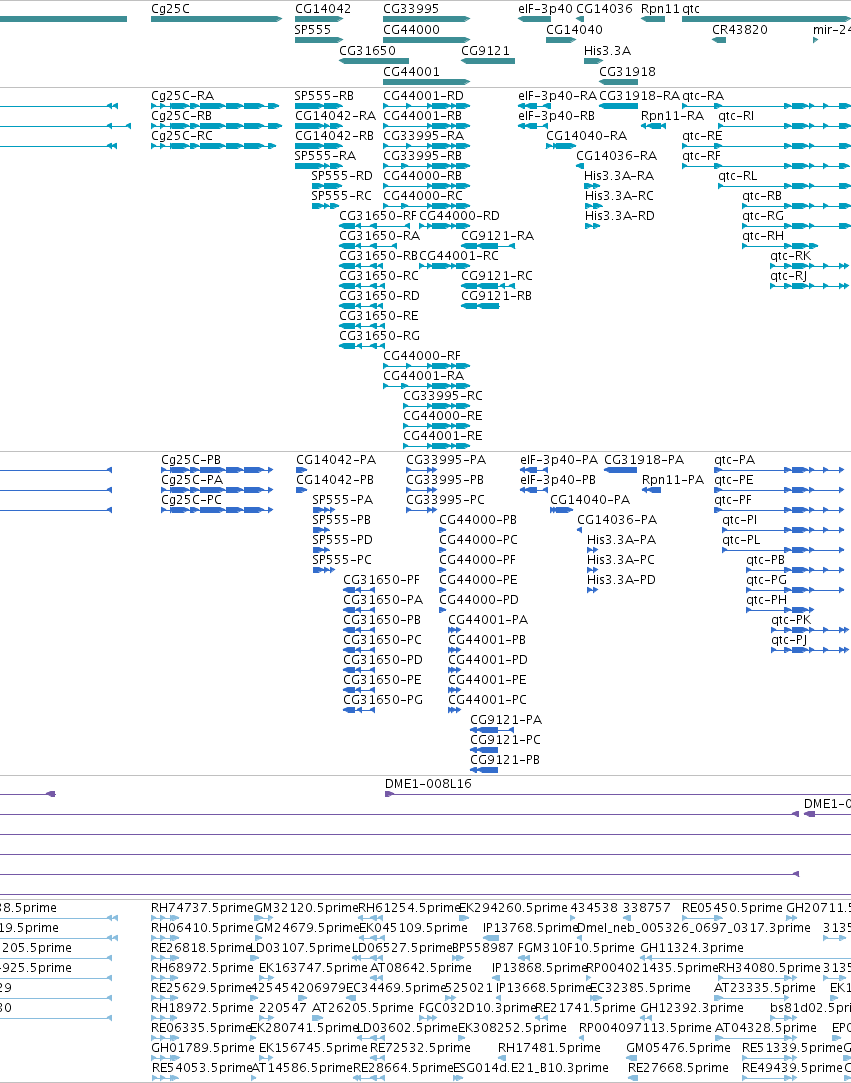Screen dimensions: 851x1083
Task: Click the CG31650-PG protein label
Action: click(383, 700)
